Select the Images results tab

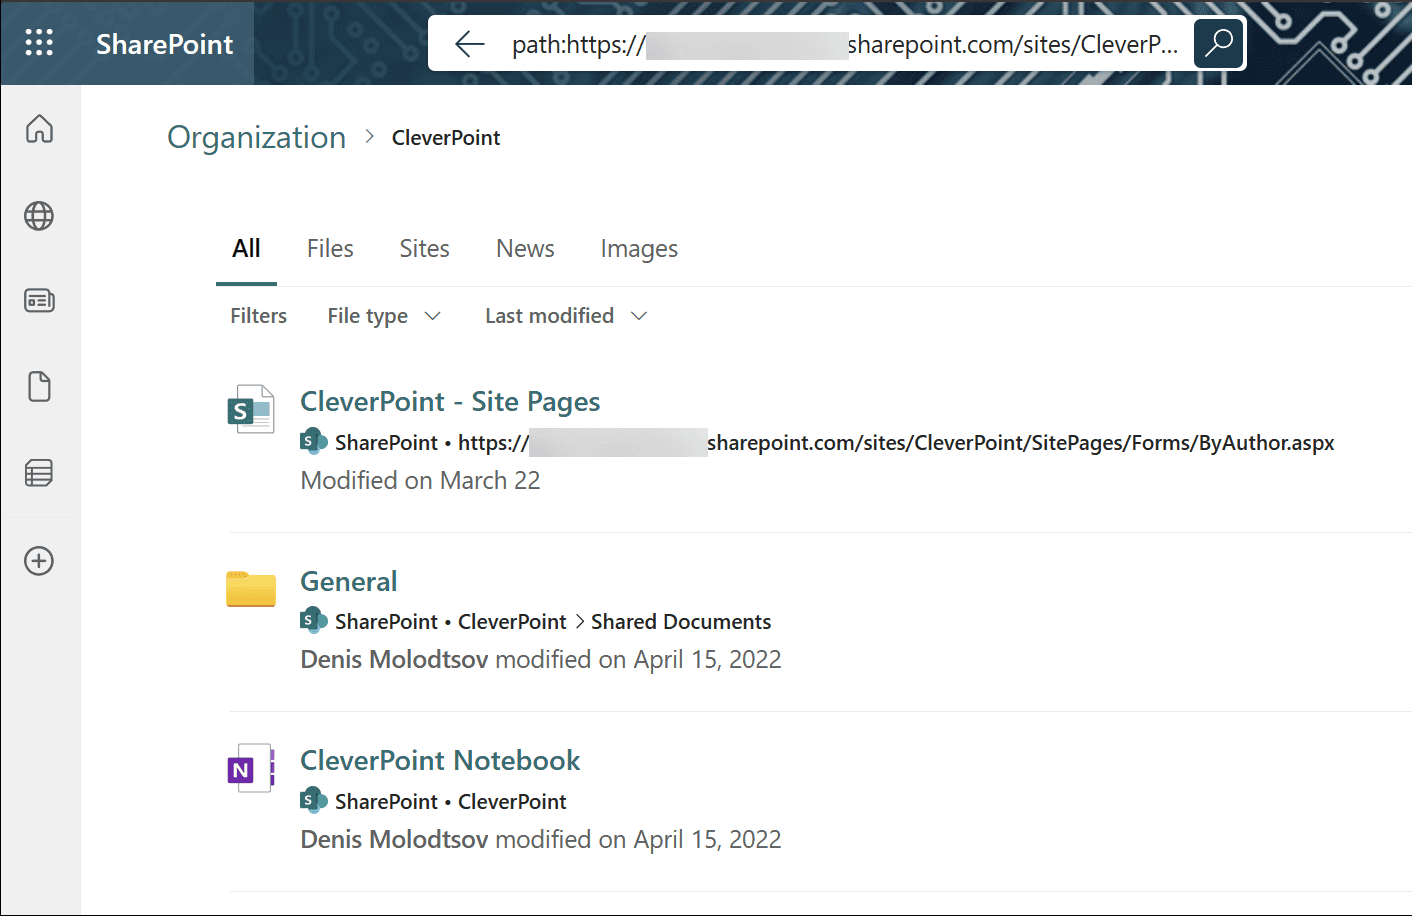tap(639, 248)
